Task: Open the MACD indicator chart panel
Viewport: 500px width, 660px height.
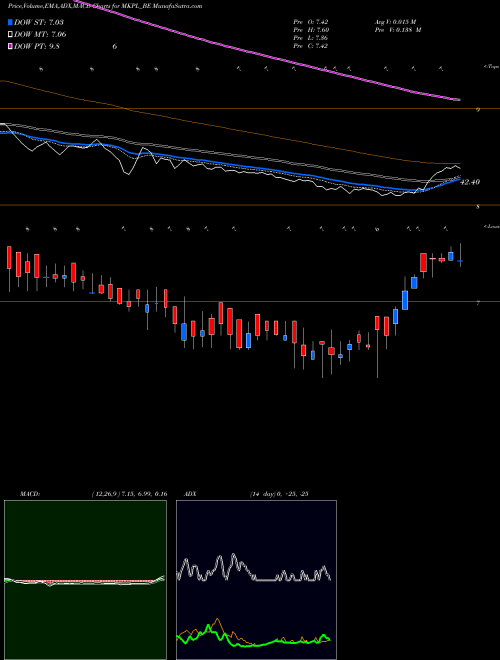Action: (x=85, y=580)
